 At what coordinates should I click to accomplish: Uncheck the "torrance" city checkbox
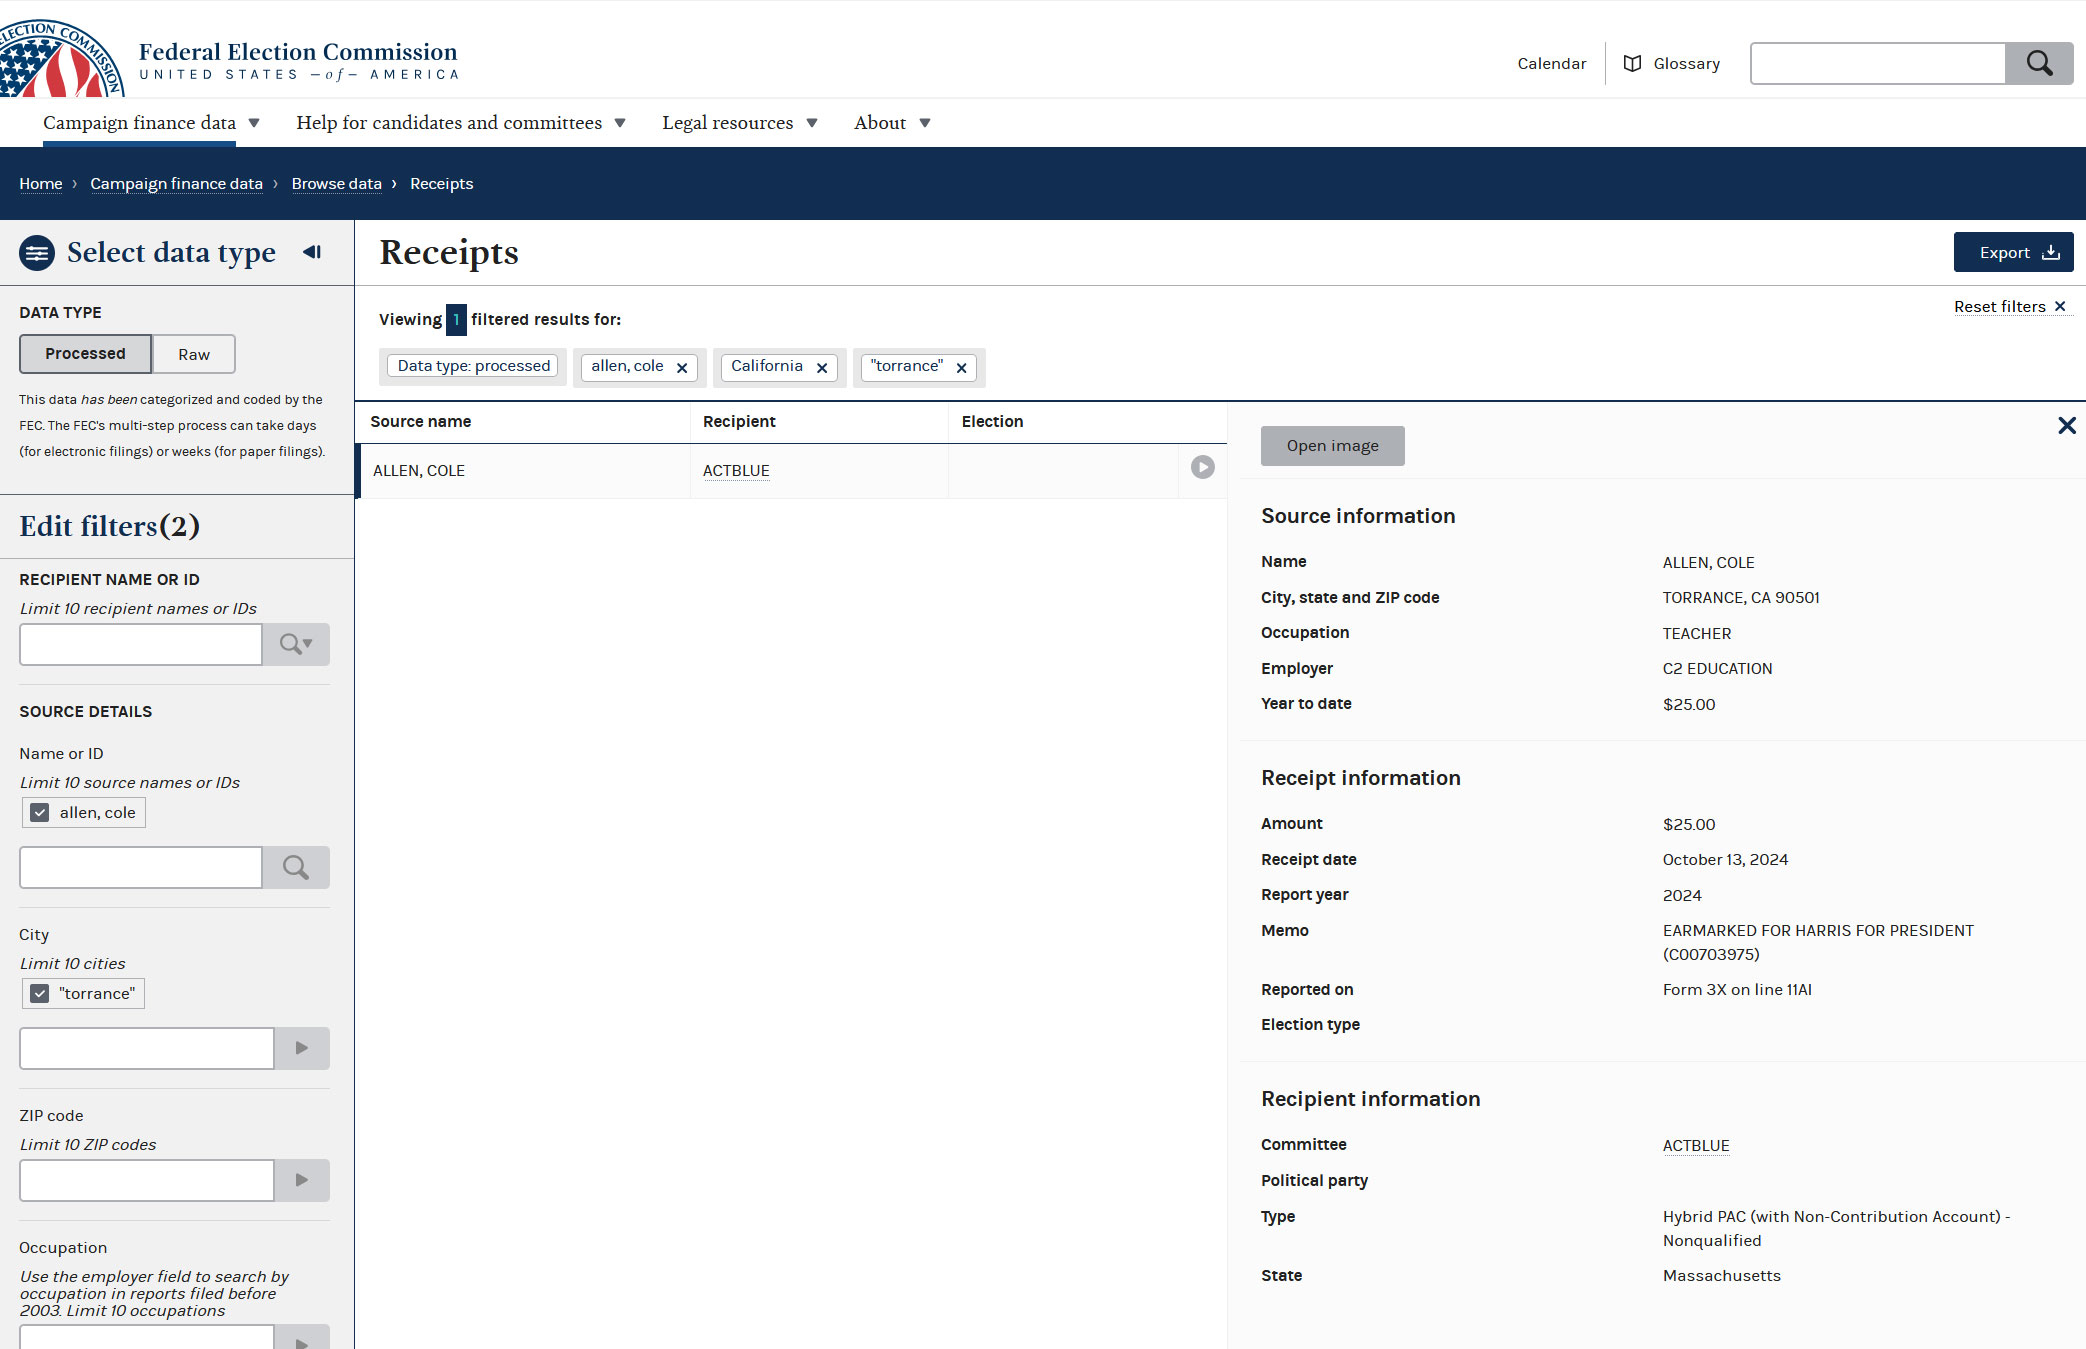[x=40, y=994]
